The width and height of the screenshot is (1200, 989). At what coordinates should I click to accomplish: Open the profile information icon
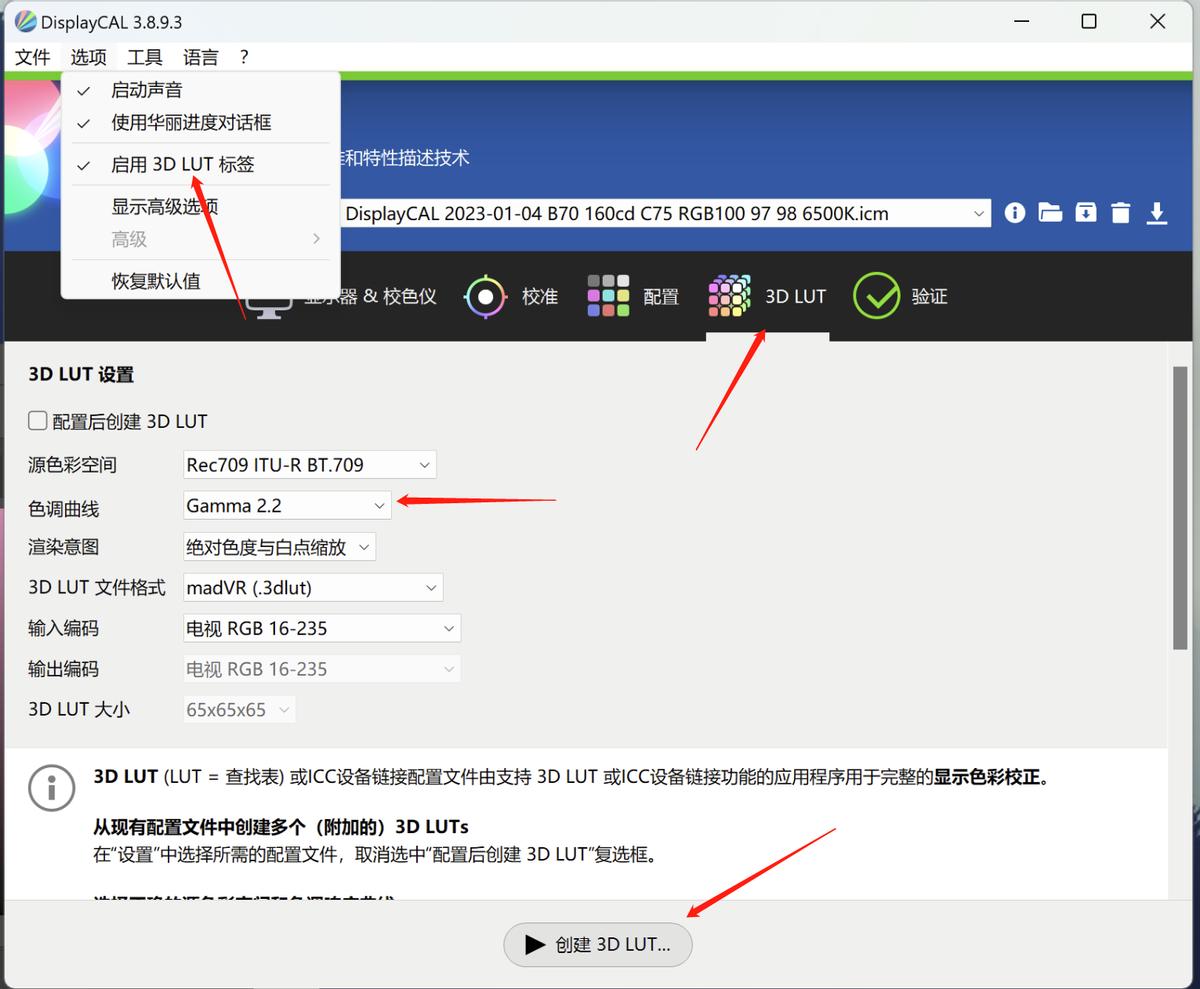pyautogui.click(x=1014, y=212)
